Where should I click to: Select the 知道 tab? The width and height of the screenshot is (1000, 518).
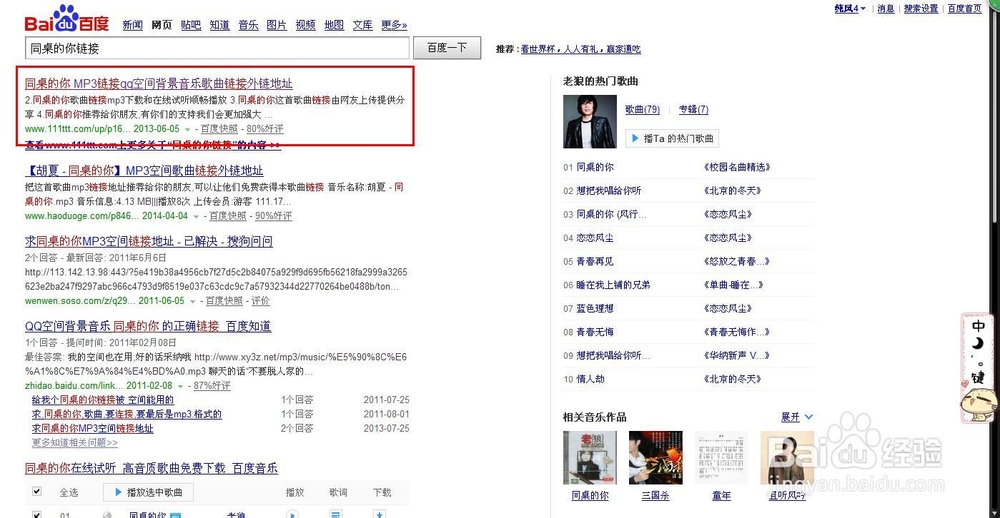pos(219,25)
